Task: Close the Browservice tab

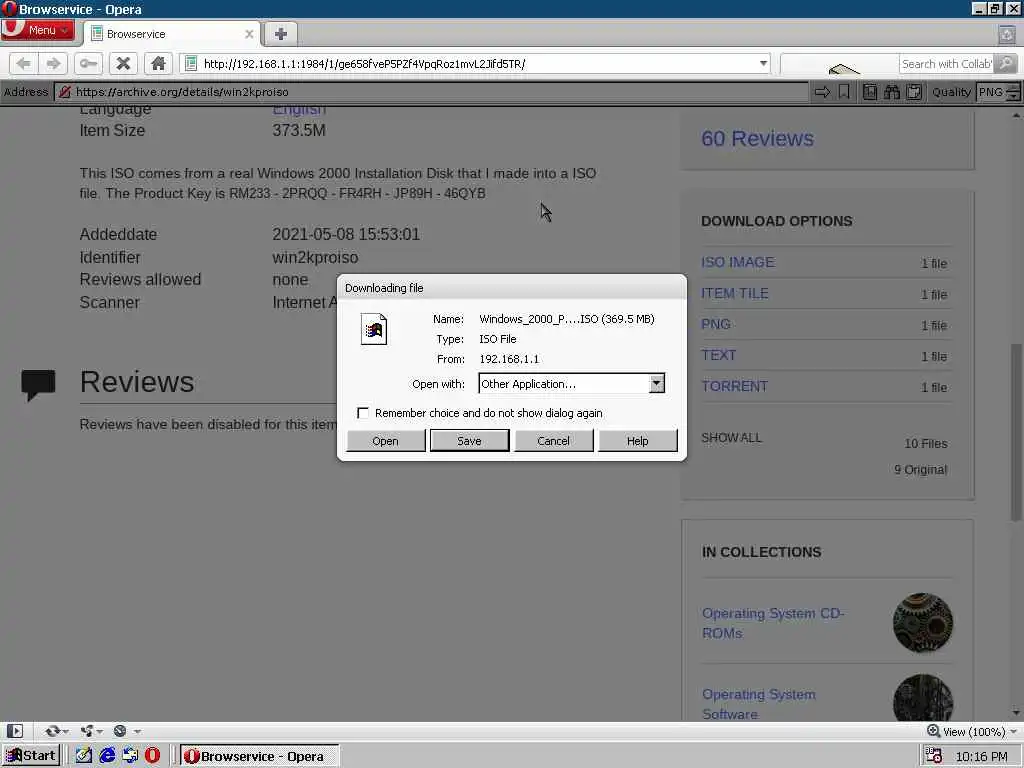Action: coord(249,34)
